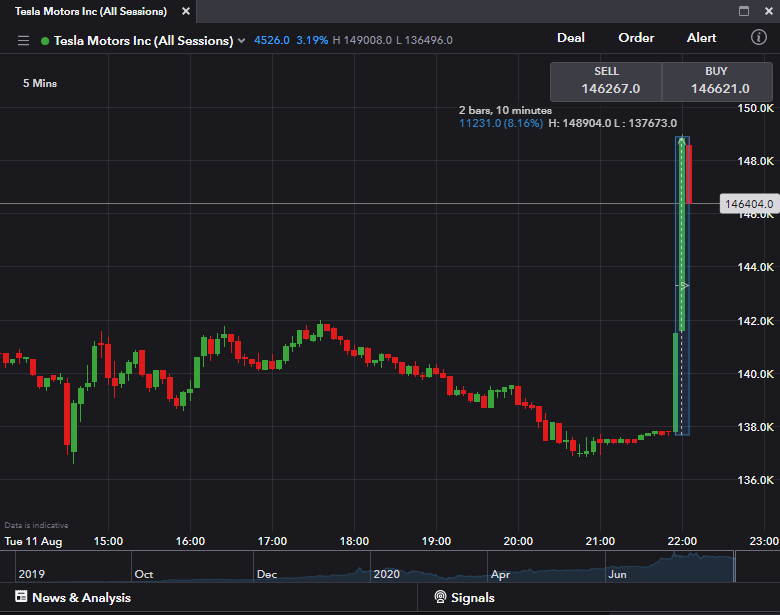Click the 3.19% change value
The width and height of the screenshot is (780, 615).
tap(312, 40)
